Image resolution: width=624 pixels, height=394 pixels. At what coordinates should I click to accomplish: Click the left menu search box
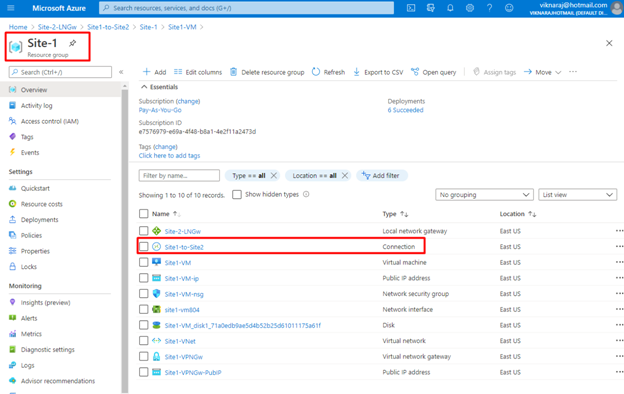(60, 72)
